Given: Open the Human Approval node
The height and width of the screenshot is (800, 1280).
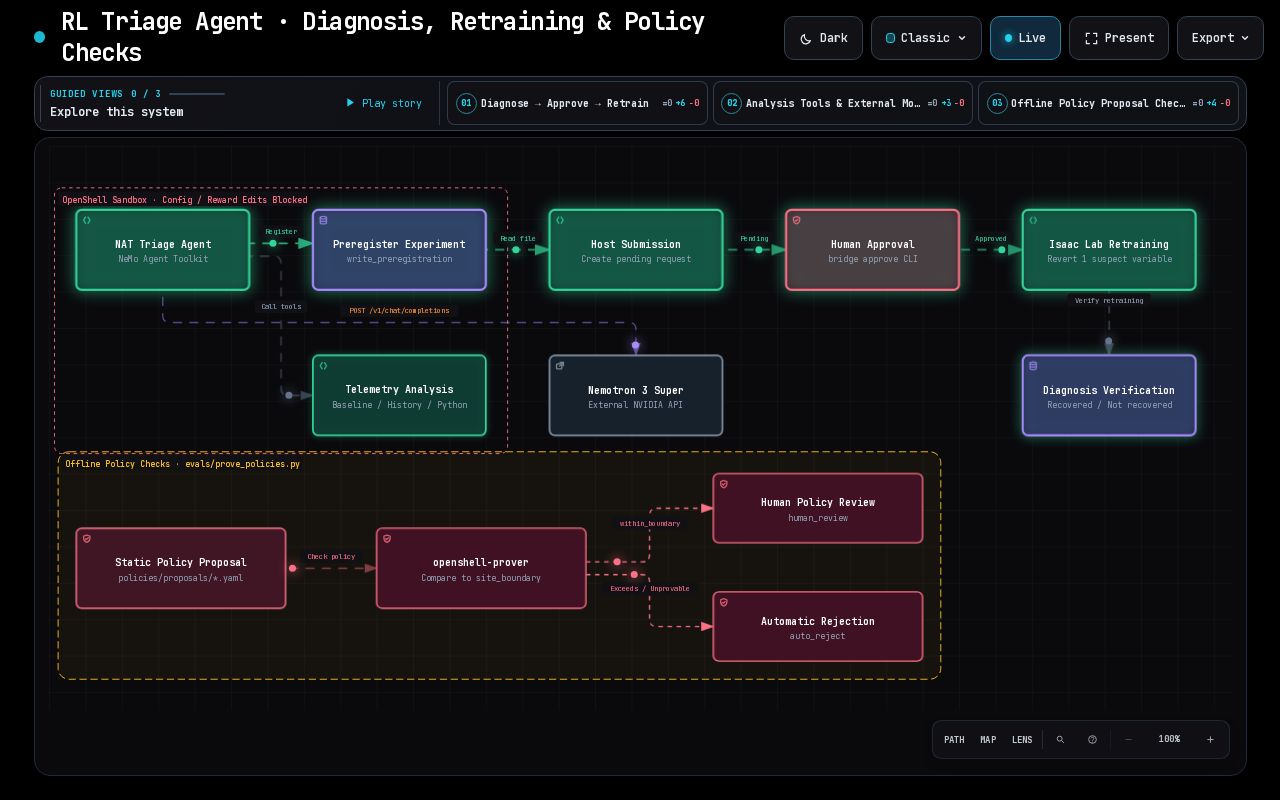Looking at the screenshot, I should coord(872,250).
